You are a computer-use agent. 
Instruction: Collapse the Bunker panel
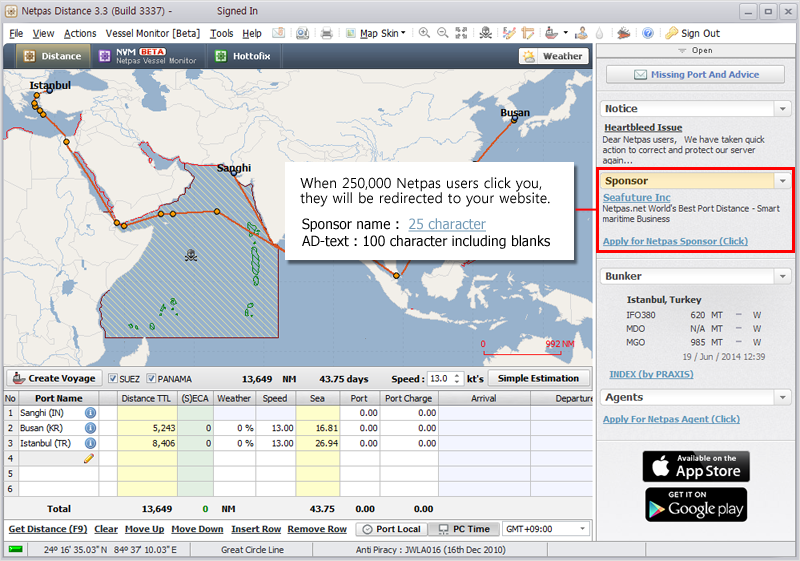783,276
